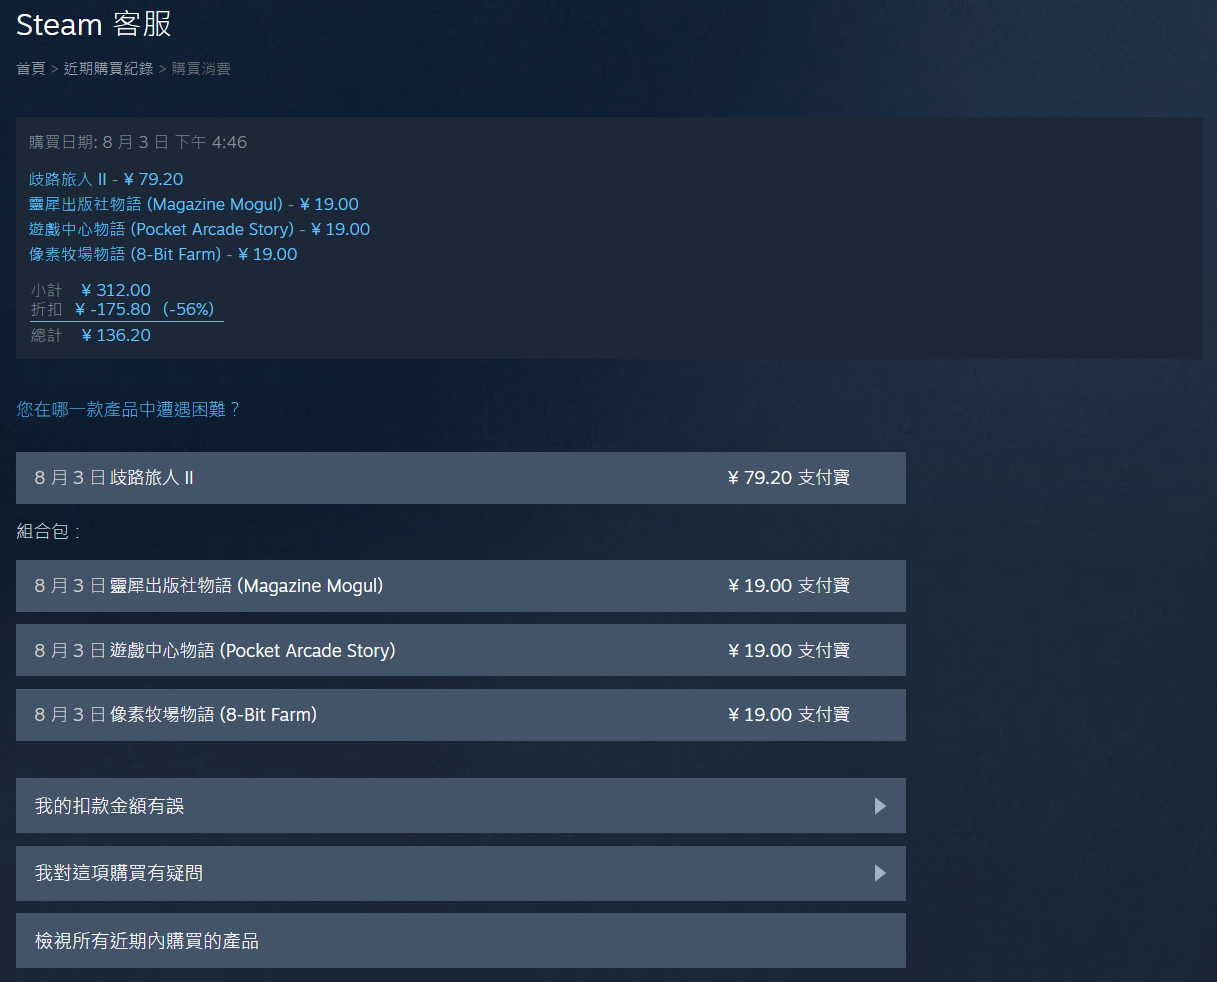
Task: Select the 8月3日 靈犀出版社物語 bundle row
Action: click(x=461, y=586)
